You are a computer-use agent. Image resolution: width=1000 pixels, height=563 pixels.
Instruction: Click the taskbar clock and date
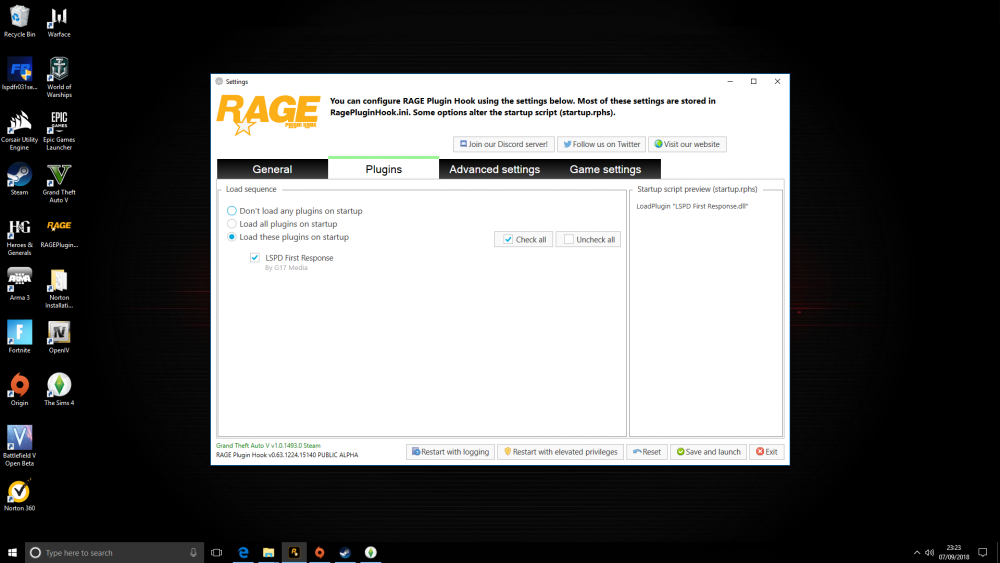click(x=953, y=552)
